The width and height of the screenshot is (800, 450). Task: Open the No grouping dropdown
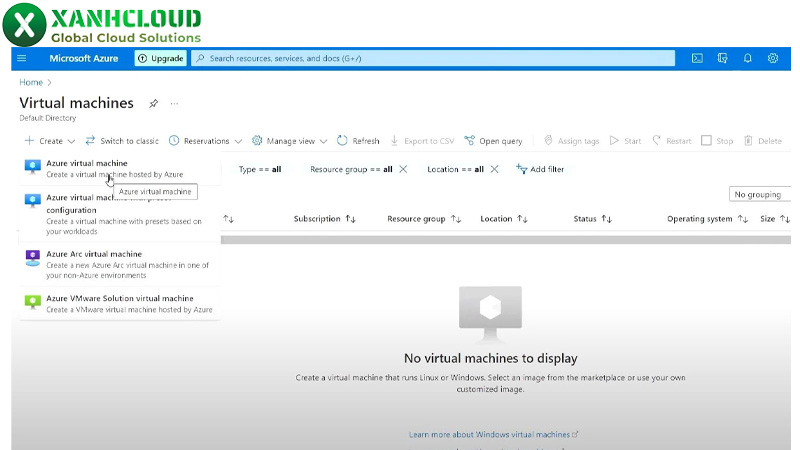pos(760,194)
